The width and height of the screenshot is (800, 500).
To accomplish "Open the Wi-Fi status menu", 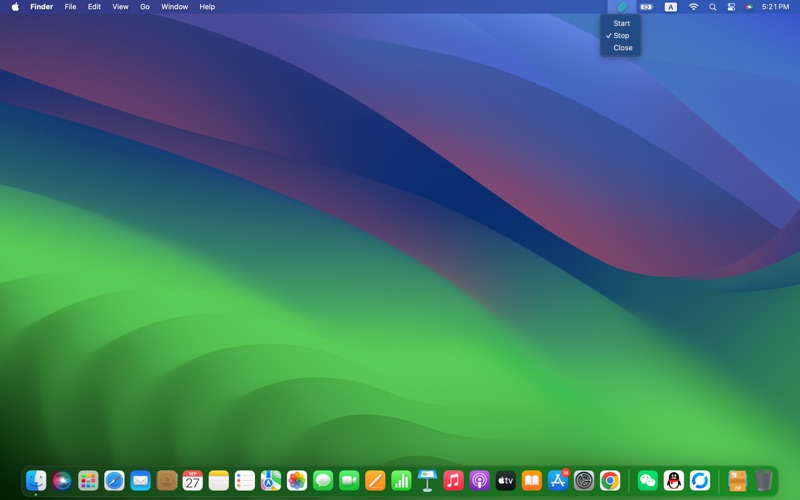I will [x=693, y=7].
